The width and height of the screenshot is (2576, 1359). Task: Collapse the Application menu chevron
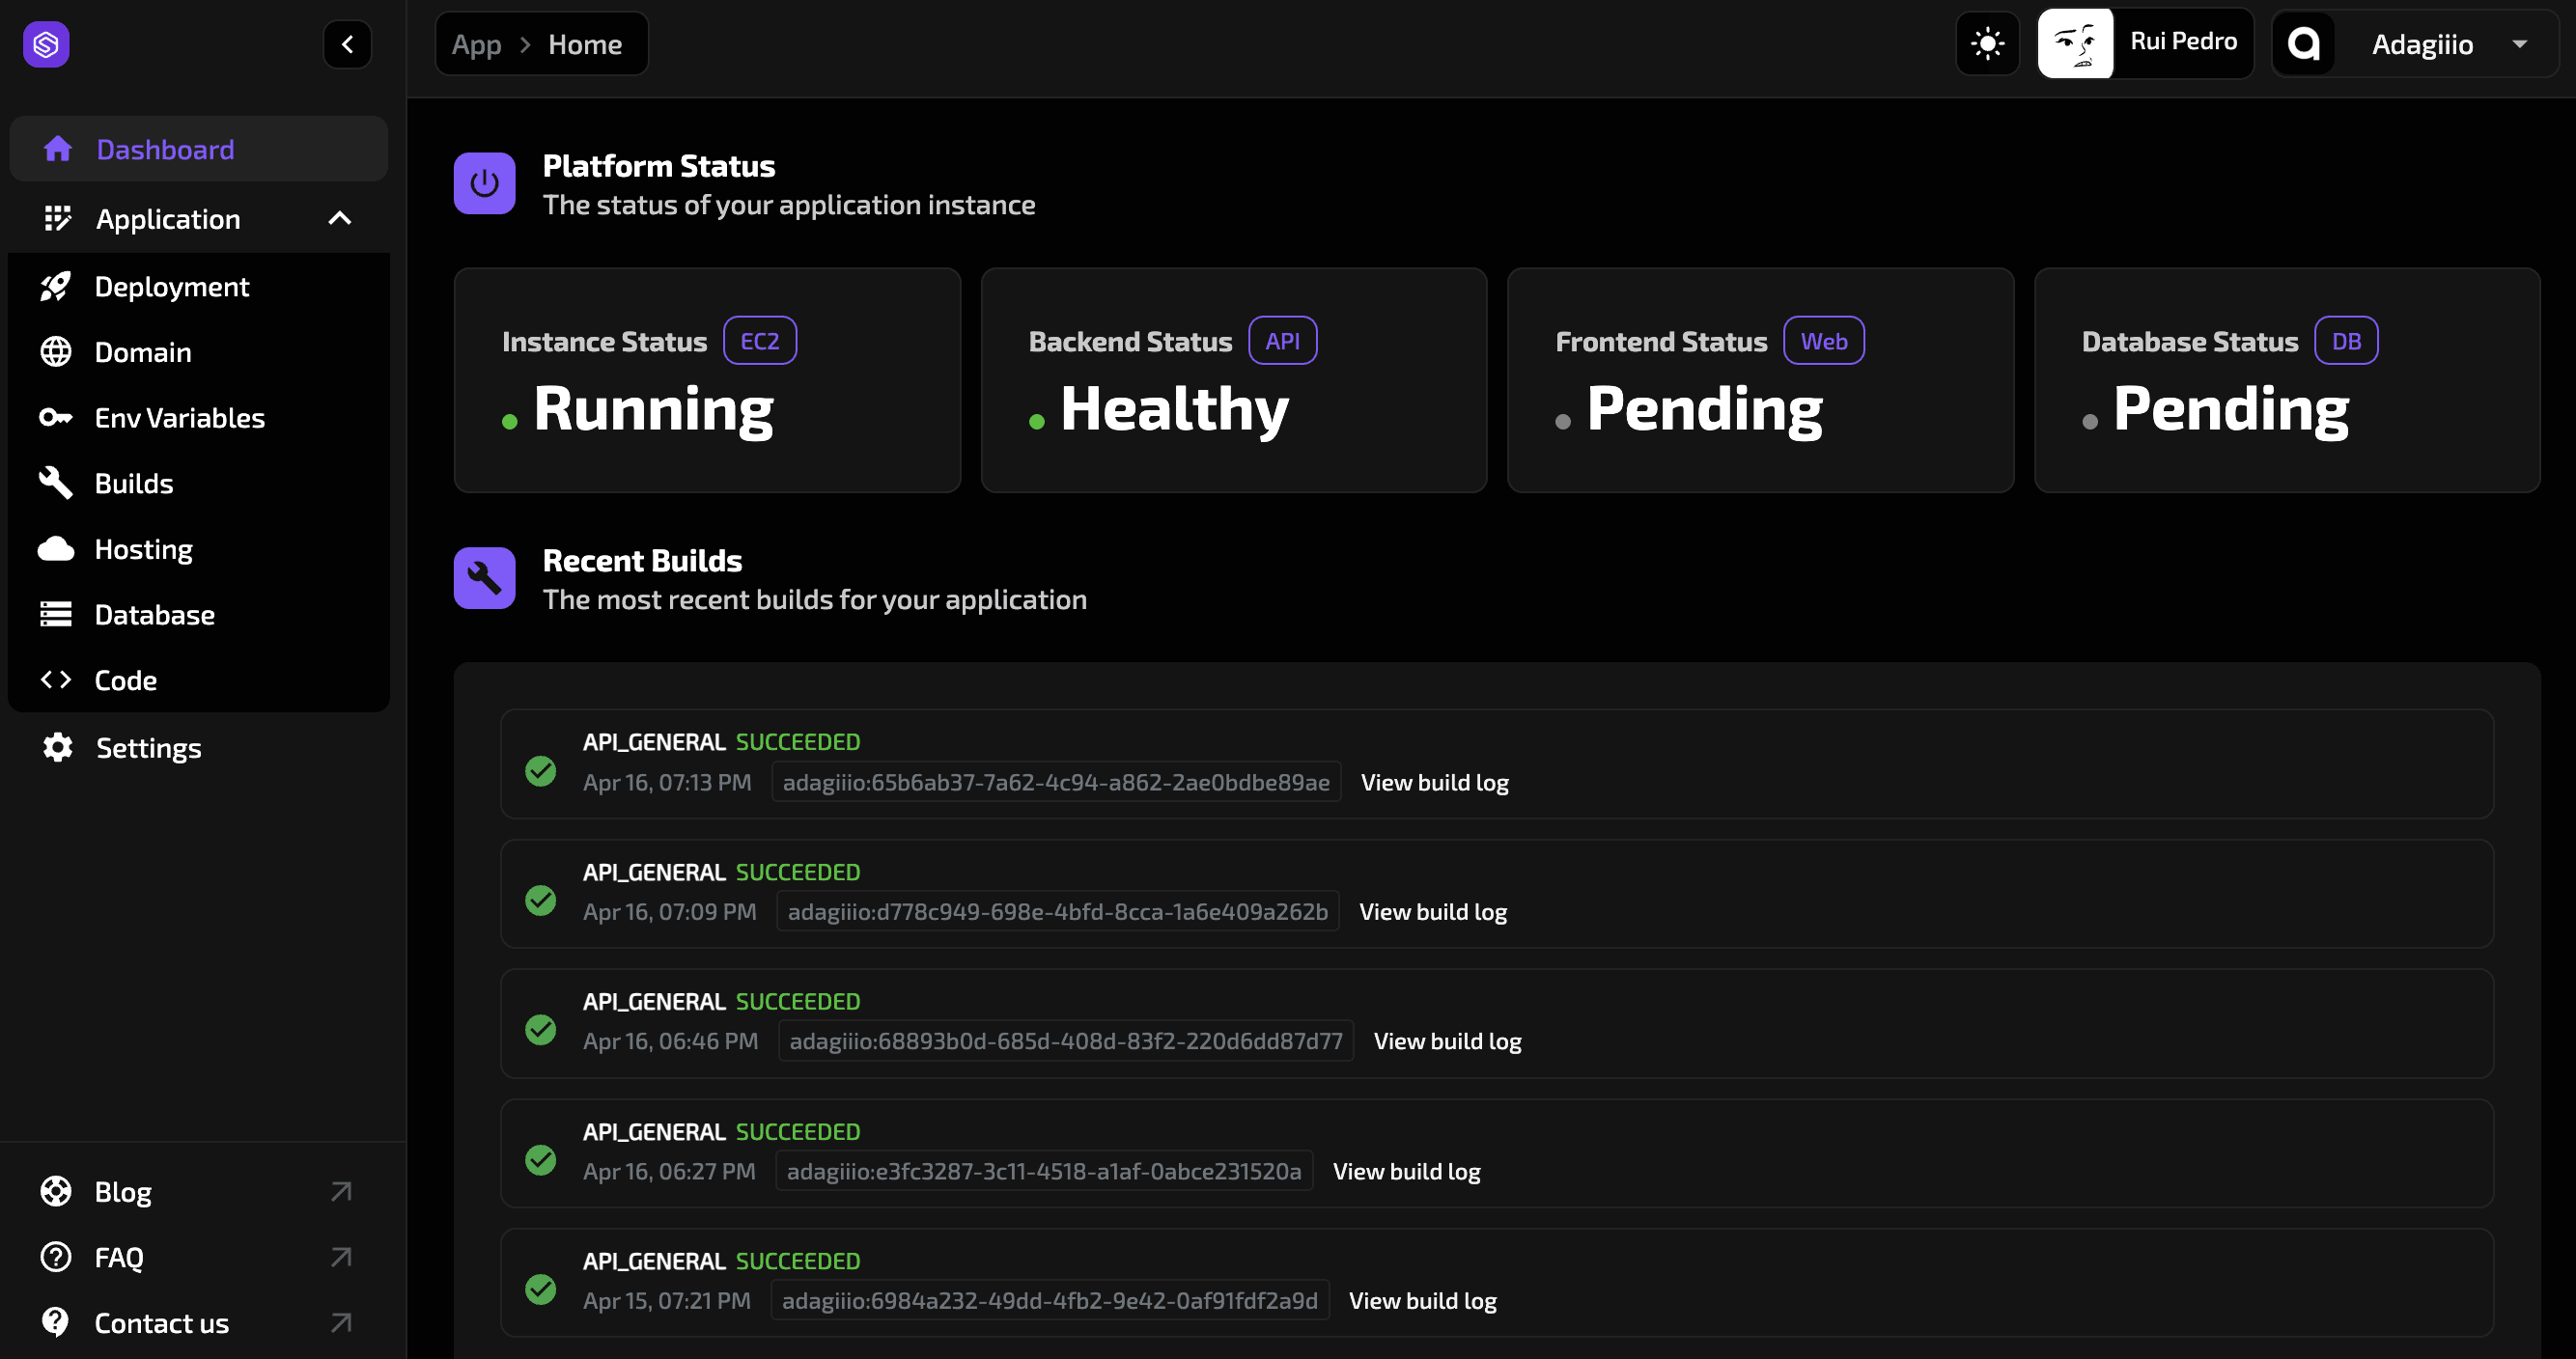(x=340, y=218)
